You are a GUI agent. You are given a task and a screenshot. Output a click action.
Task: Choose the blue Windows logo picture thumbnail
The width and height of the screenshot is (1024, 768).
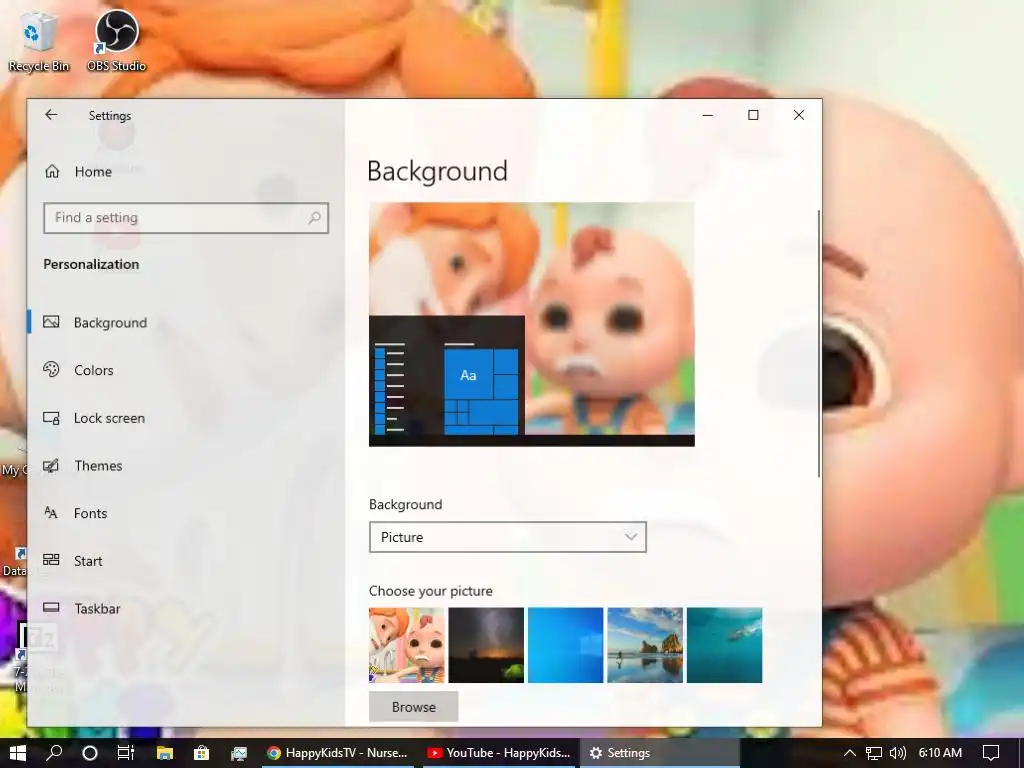click(566, 645)
